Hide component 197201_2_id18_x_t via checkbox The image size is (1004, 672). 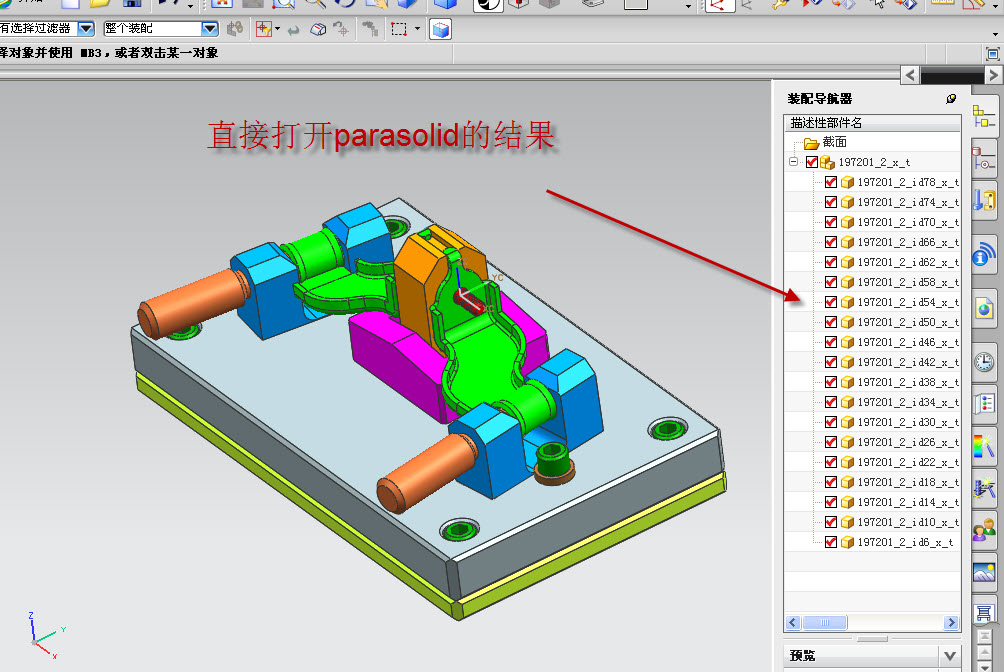pos(830,482)
